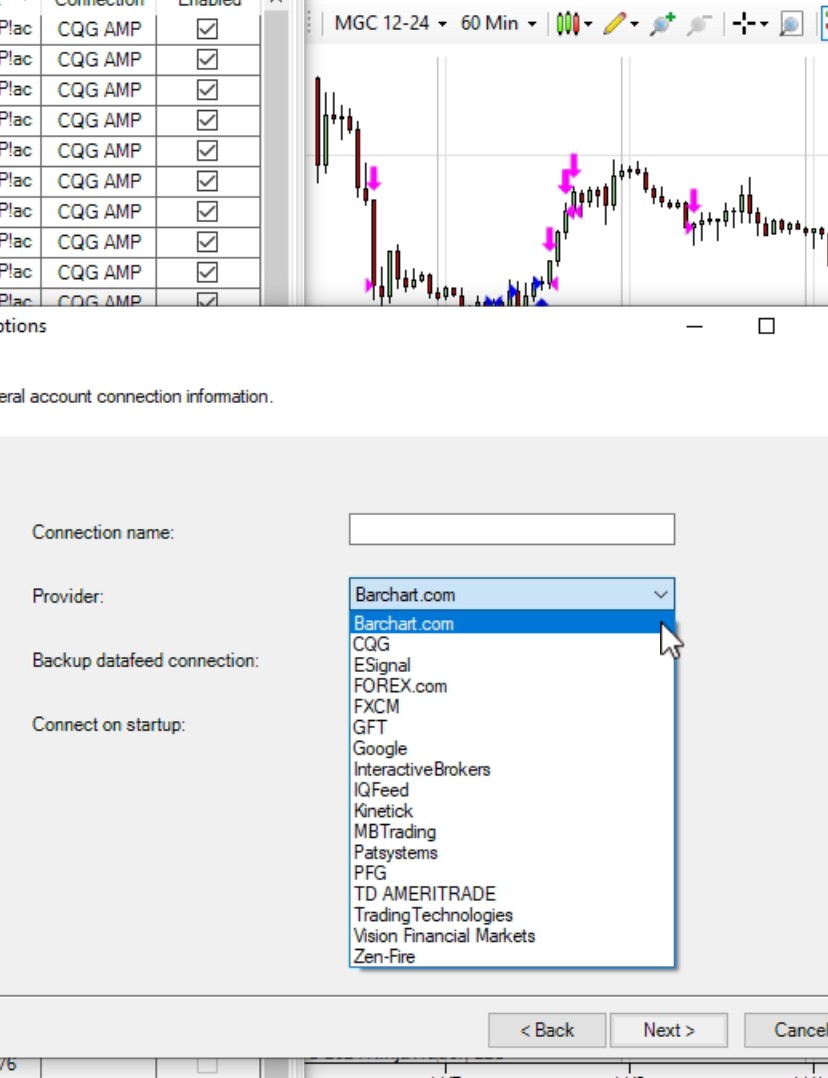Click the 'account connection information.' text
828x1078 pixels.
coord(151,397)
